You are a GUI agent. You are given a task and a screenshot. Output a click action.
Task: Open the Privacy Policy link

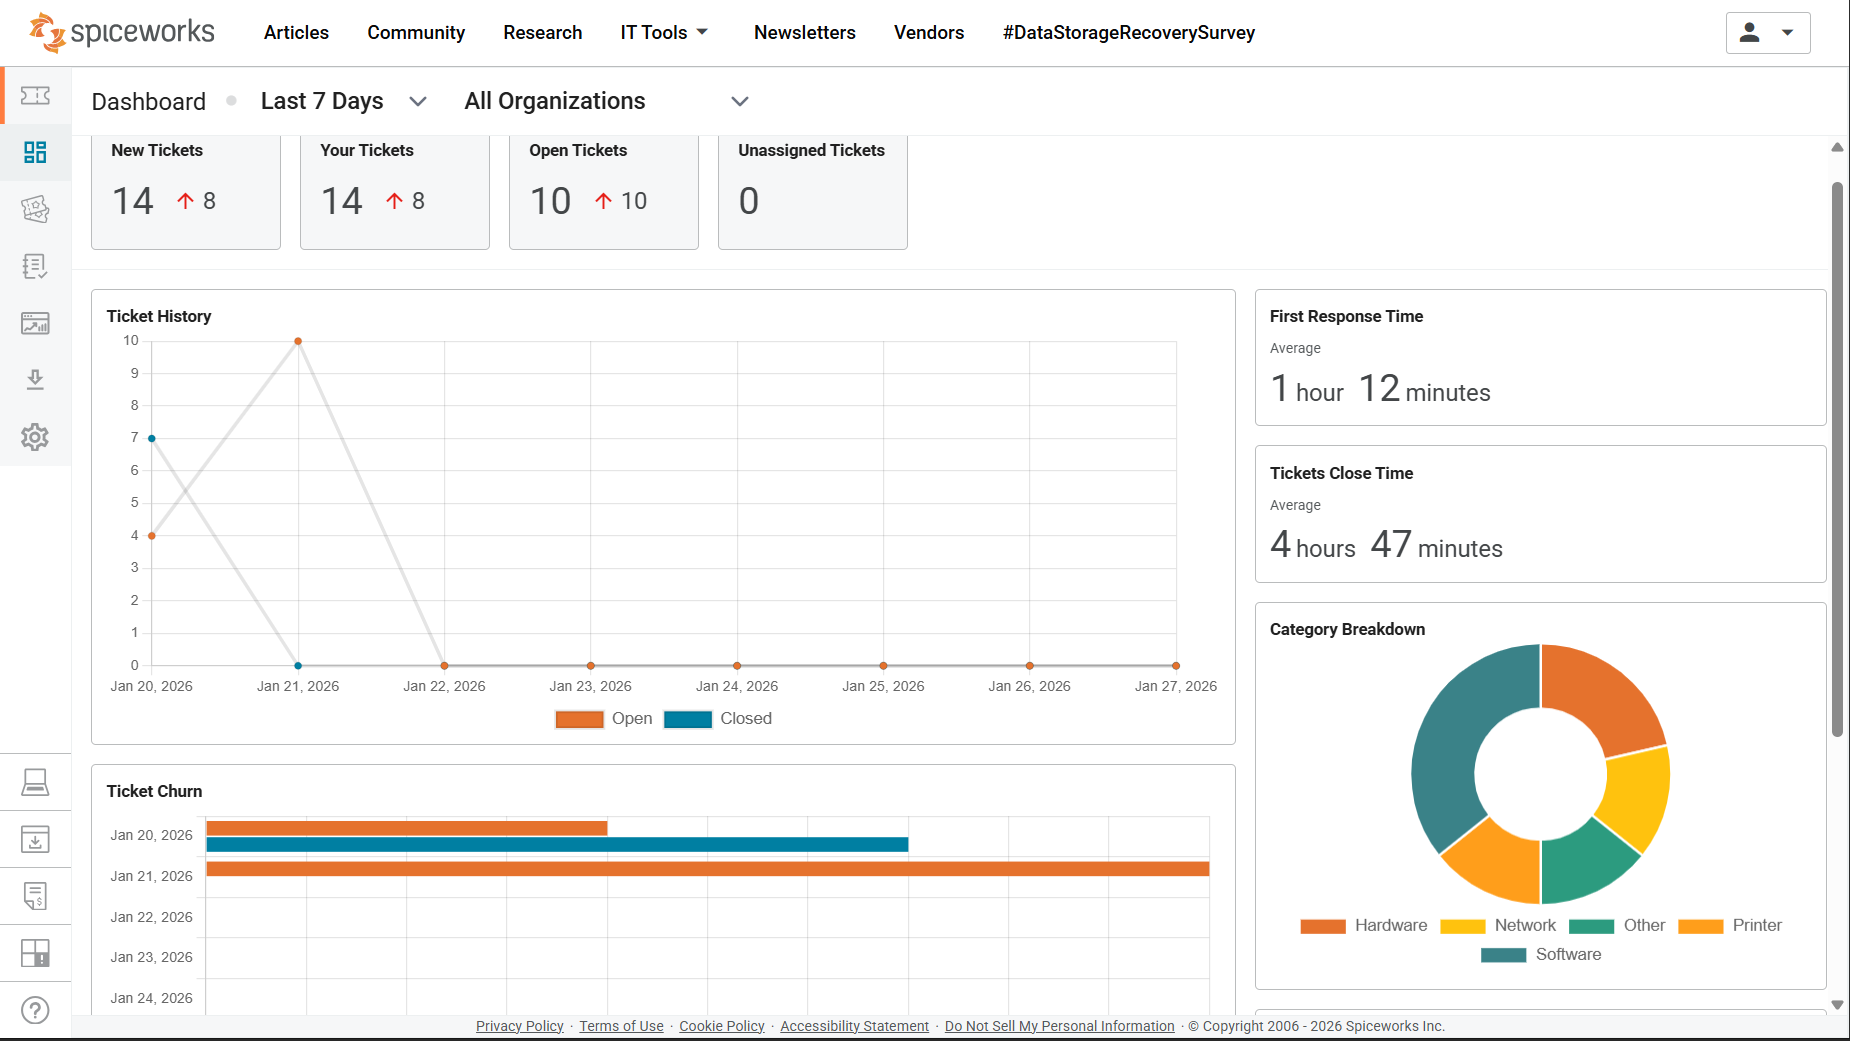click(x=519, y=1026)
